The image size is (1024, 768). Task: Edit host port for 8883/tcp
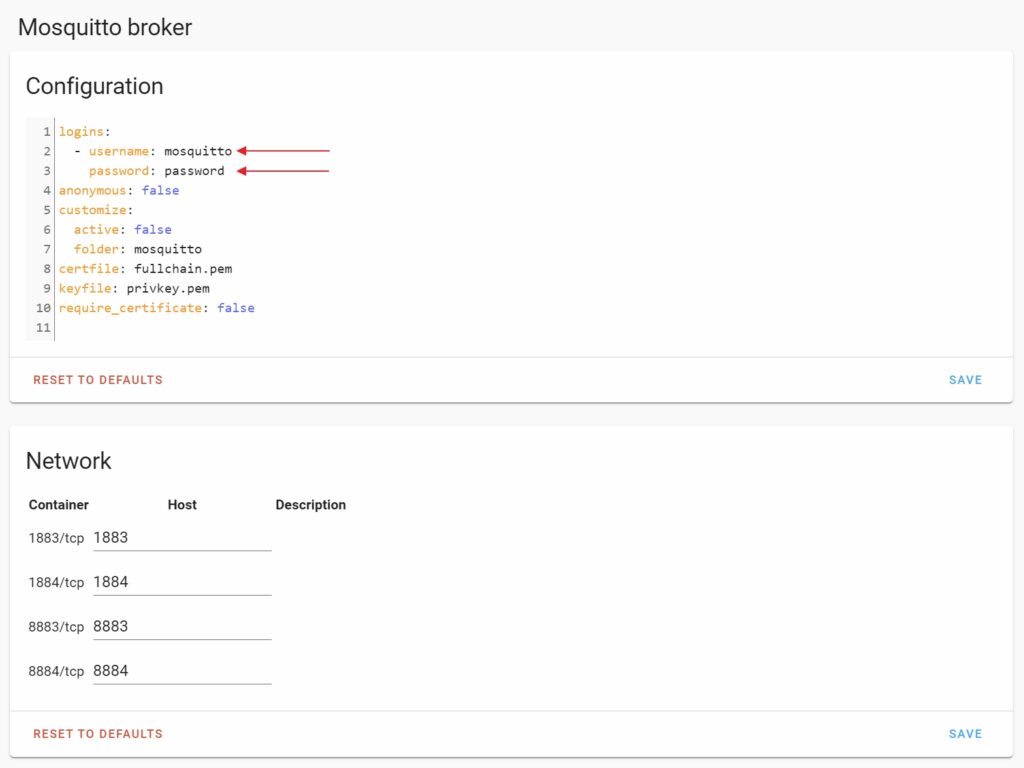pos(182,627)
